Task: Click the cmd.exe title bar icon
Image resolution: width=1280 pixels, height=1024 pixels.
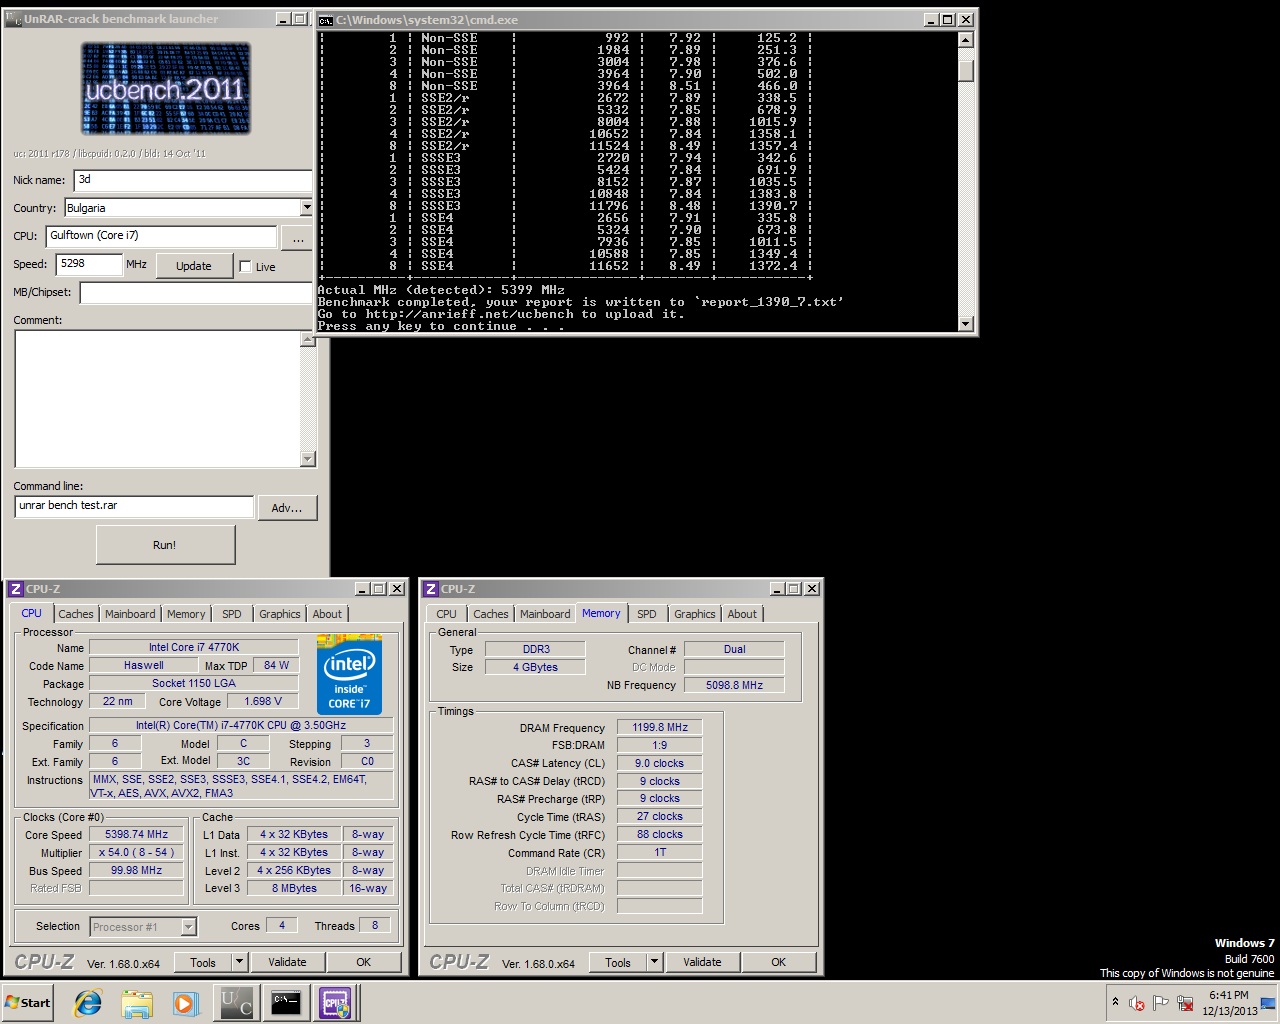Action: (x=326, y=19)
